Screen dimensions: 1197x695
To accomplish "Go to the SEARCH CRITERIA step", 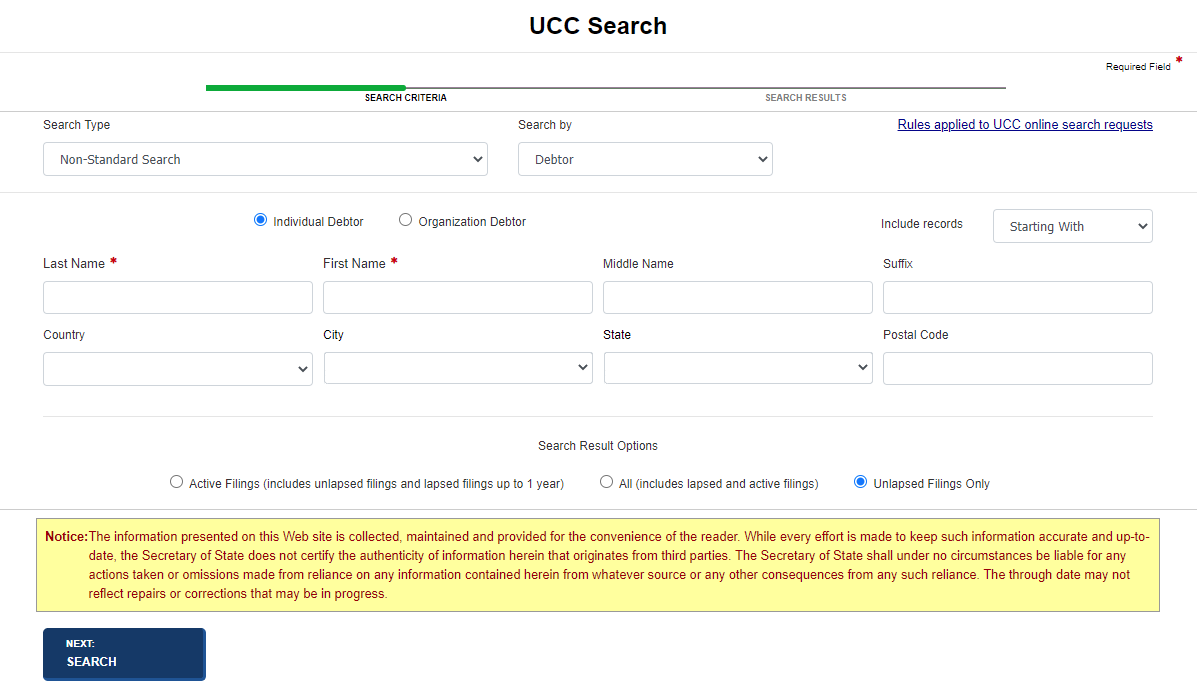I will [405, 97].
